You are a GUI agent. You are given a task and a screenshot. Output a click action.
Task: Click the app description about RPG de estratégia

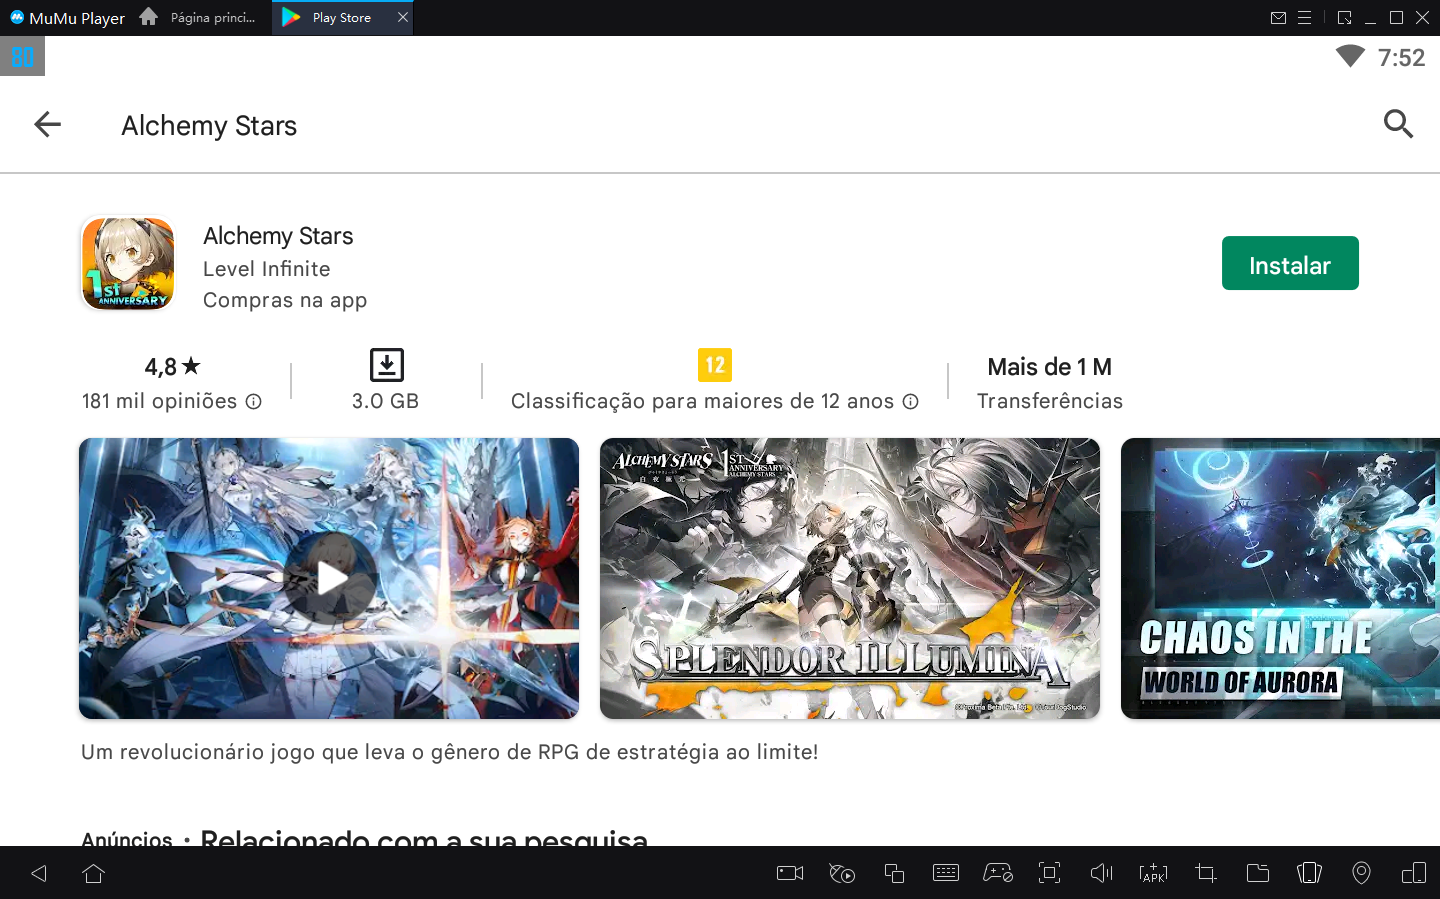tap(450, 752)
